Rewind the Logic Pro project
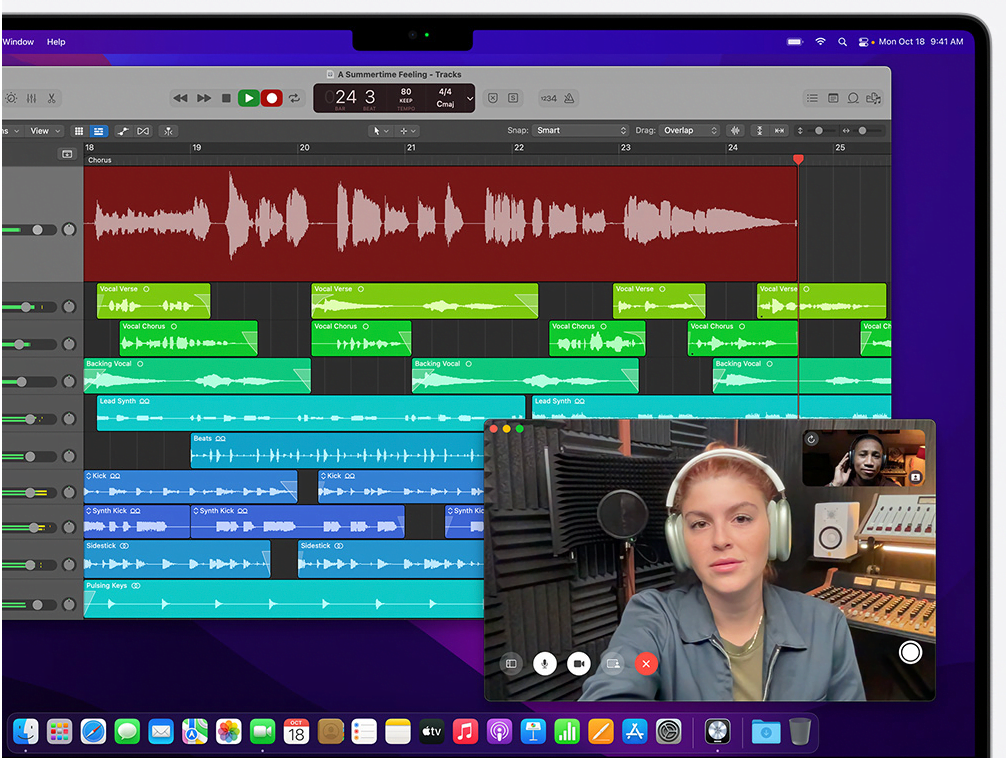The height and width of the screenshot is (758, 1006). tap(180, 98)
